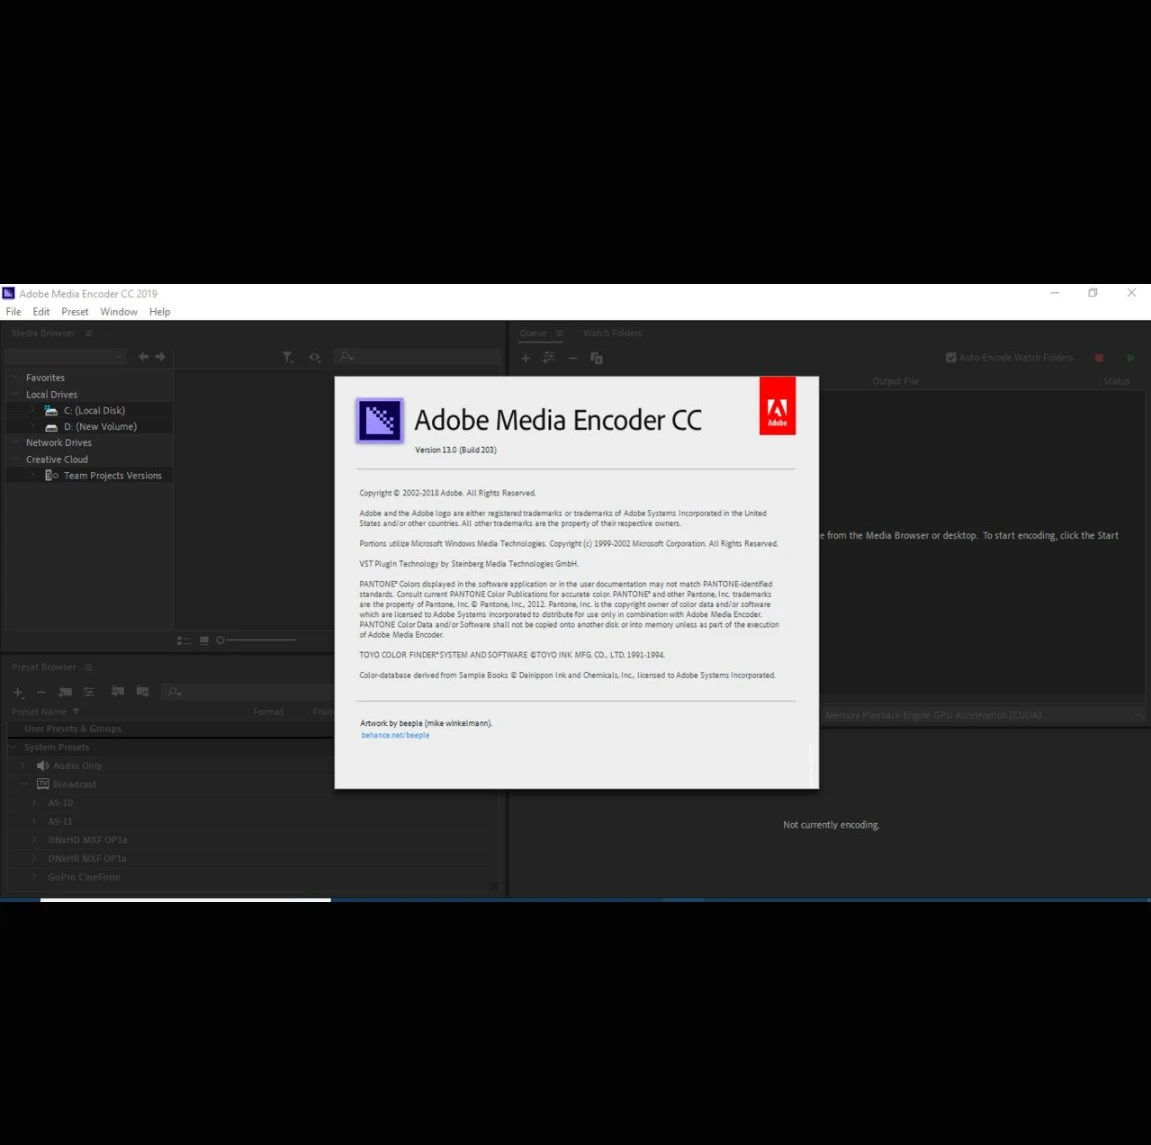Collapse the Network Drives tree node

tap(14, 443)
